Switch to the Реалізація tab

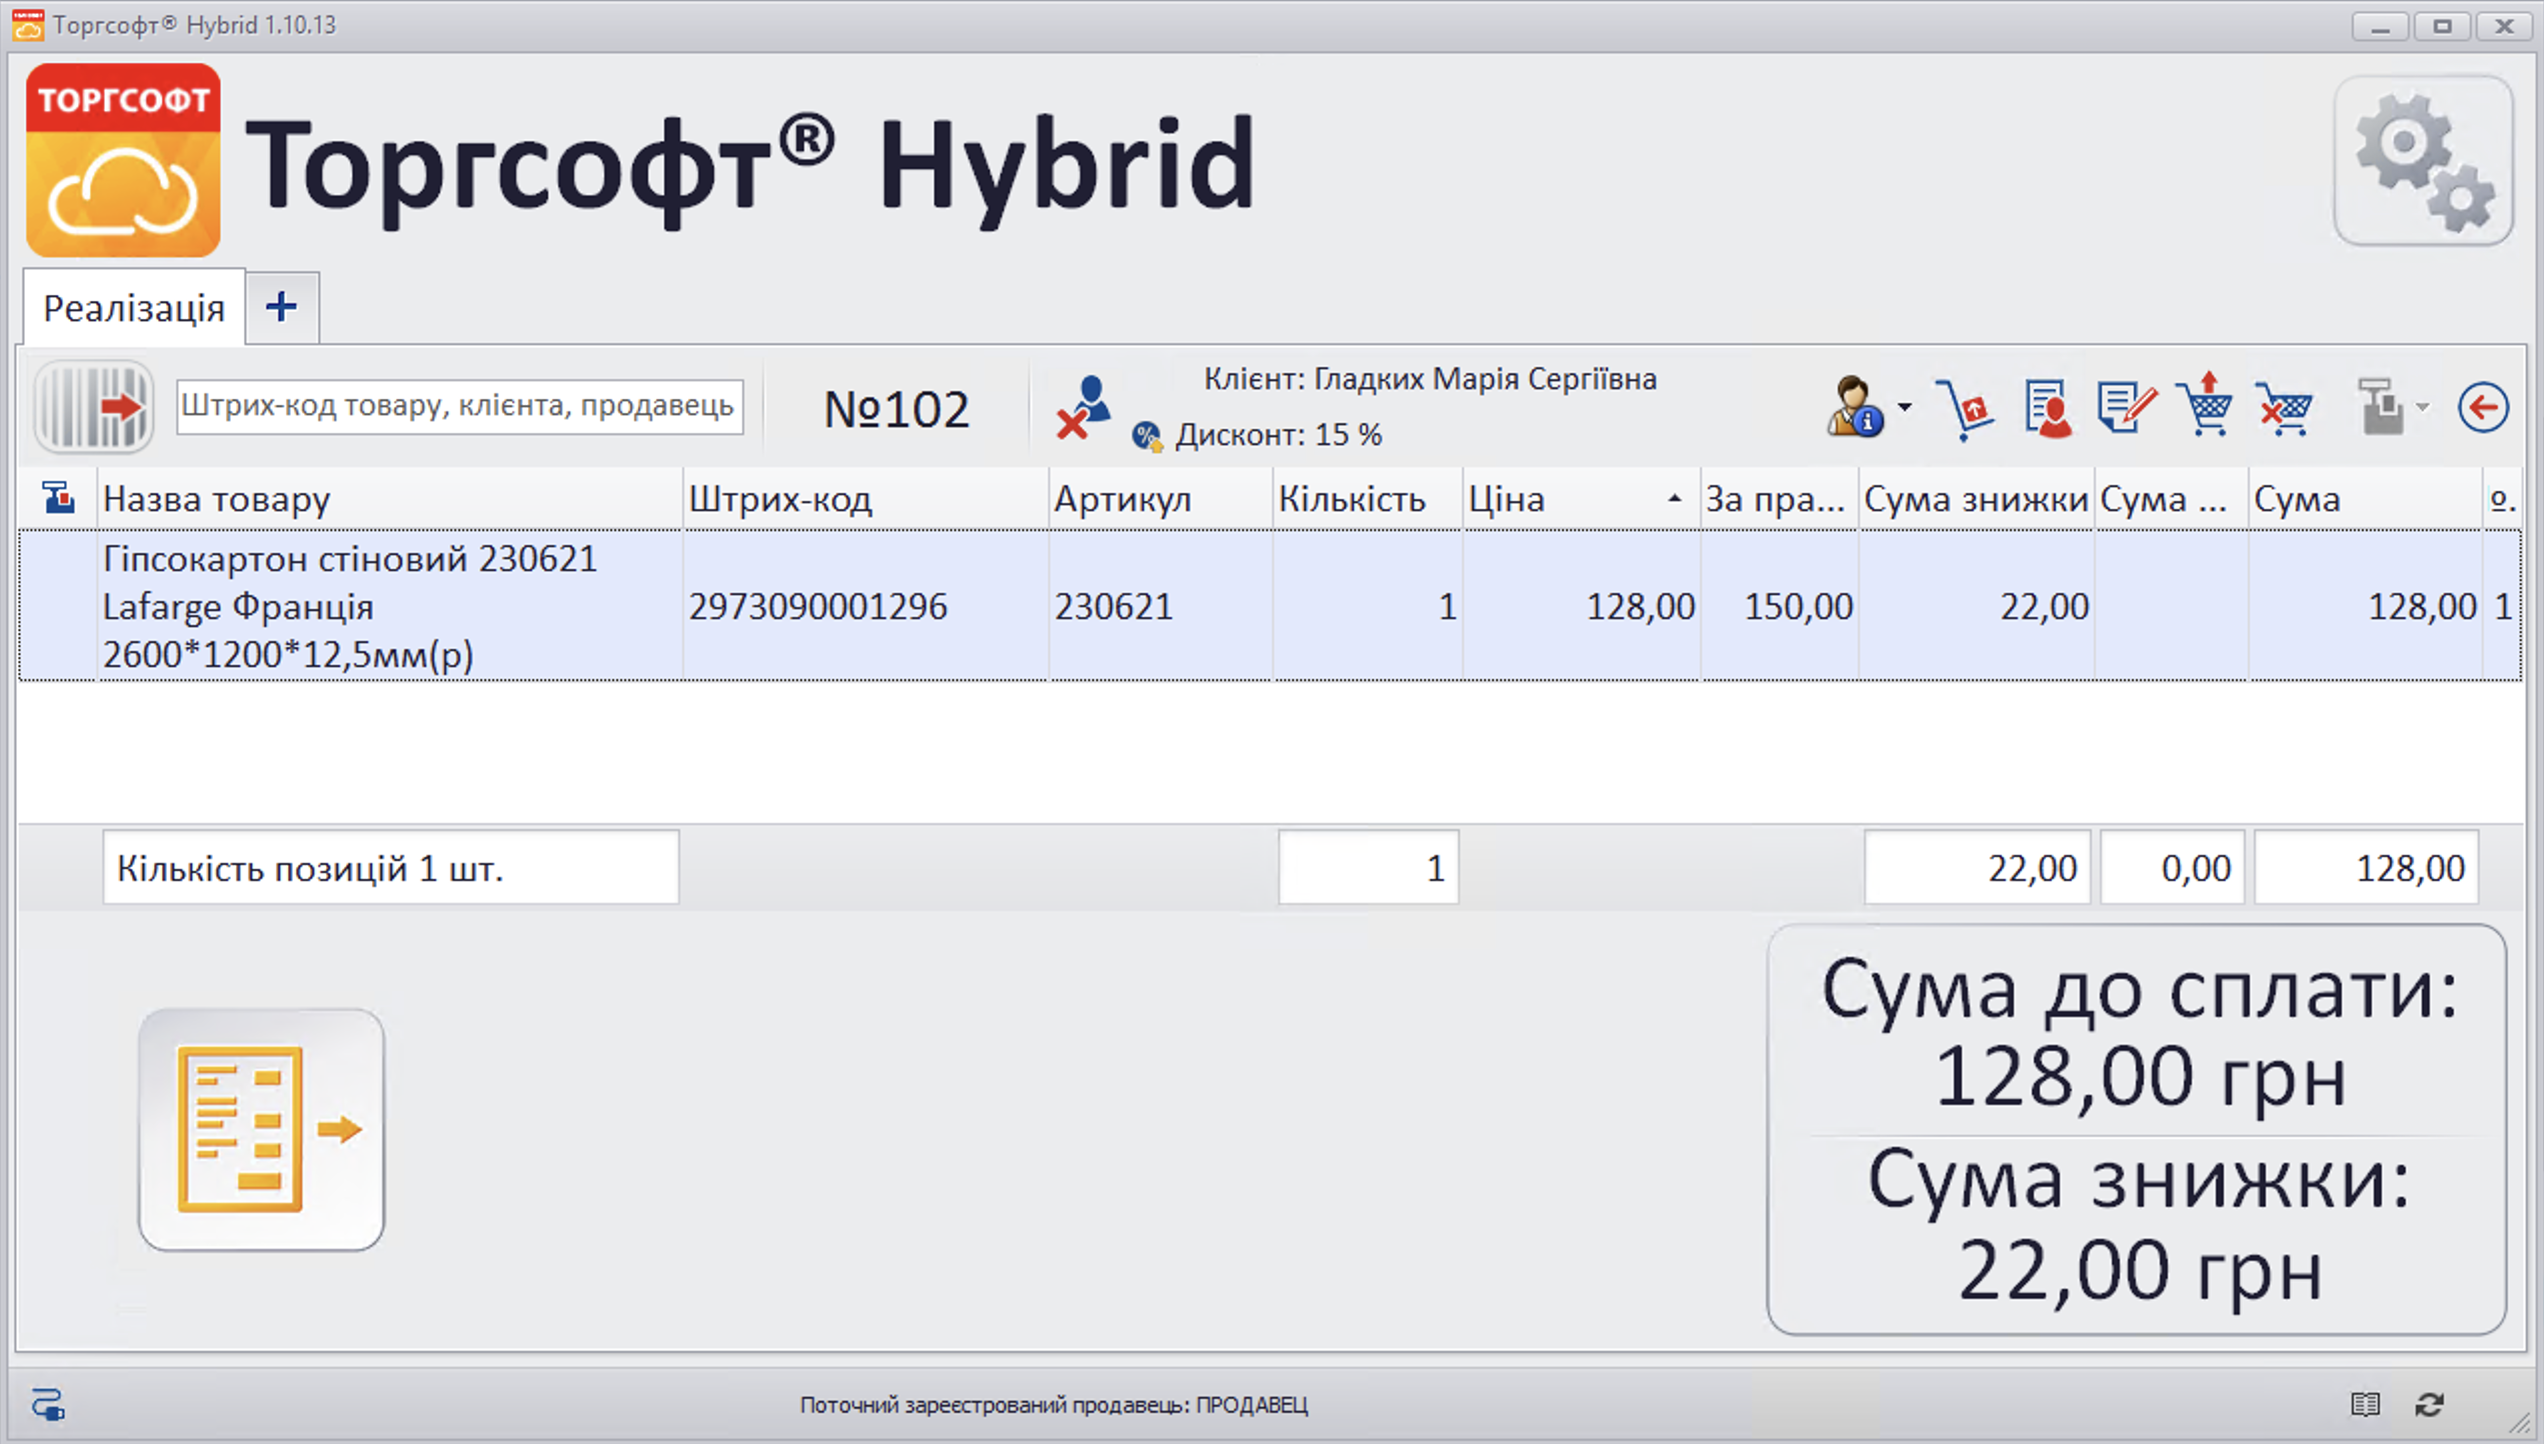click(134, 308)
